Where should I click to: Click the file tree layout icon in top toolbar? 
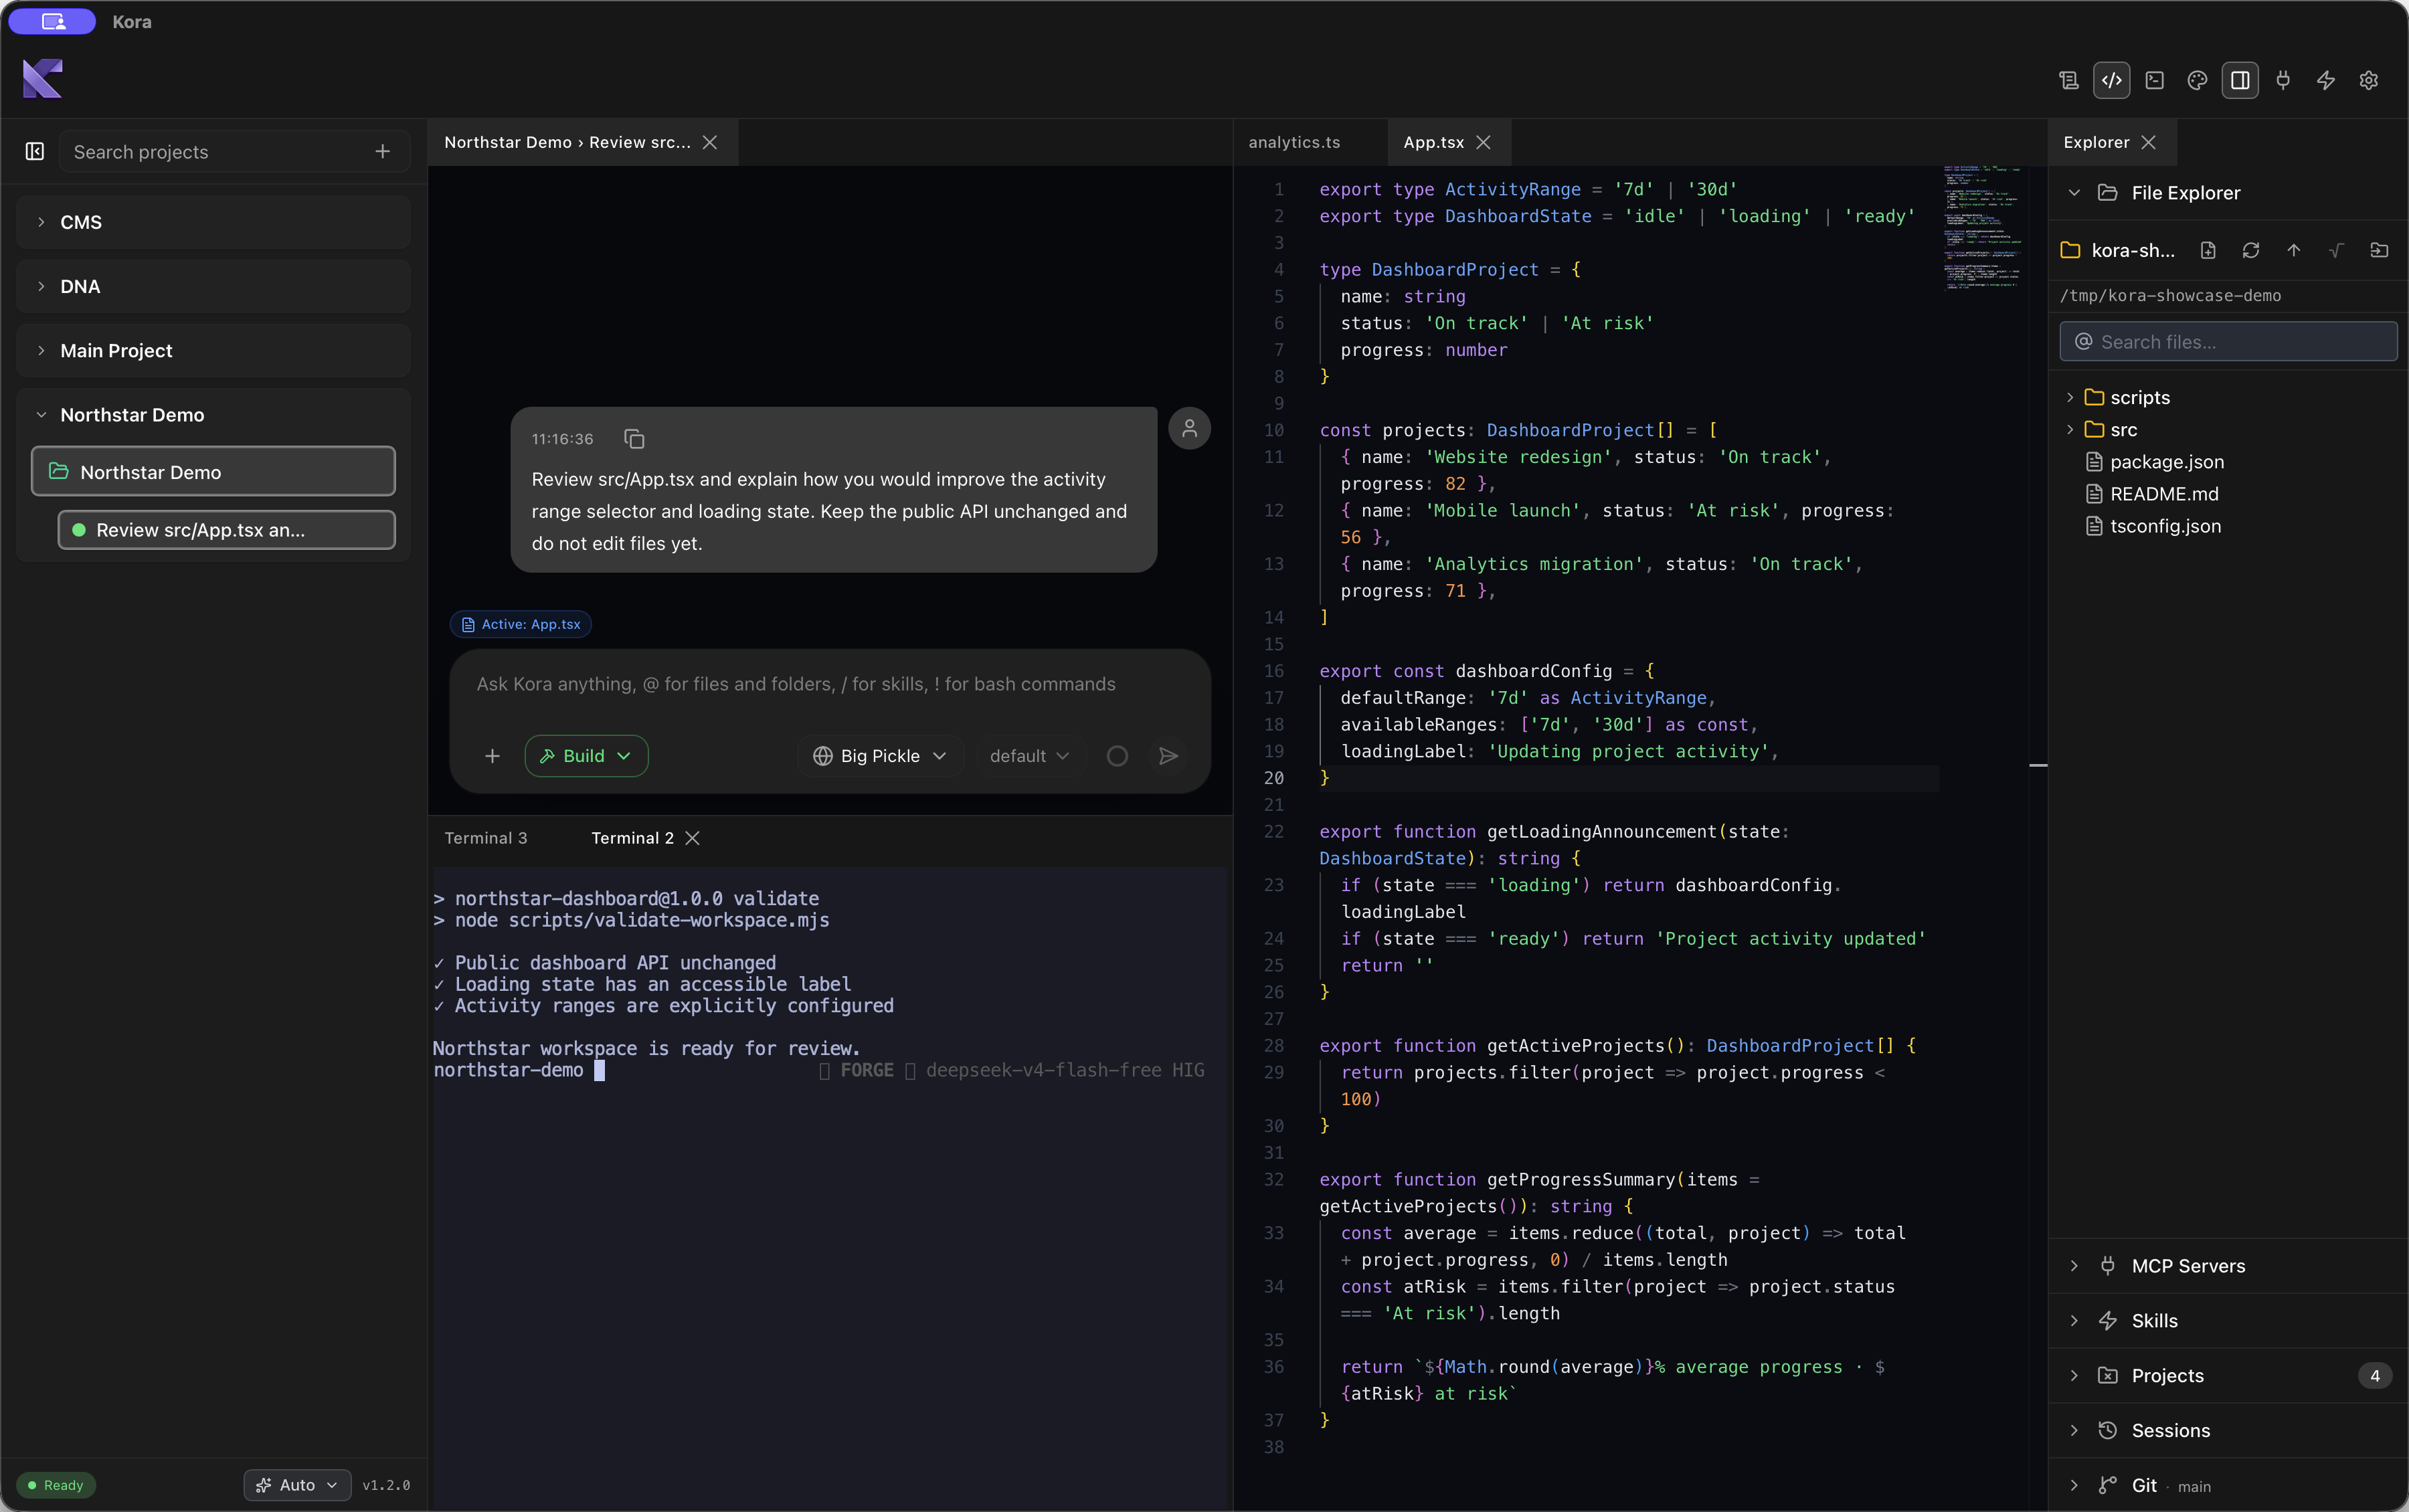click(x=2069, y=80)
